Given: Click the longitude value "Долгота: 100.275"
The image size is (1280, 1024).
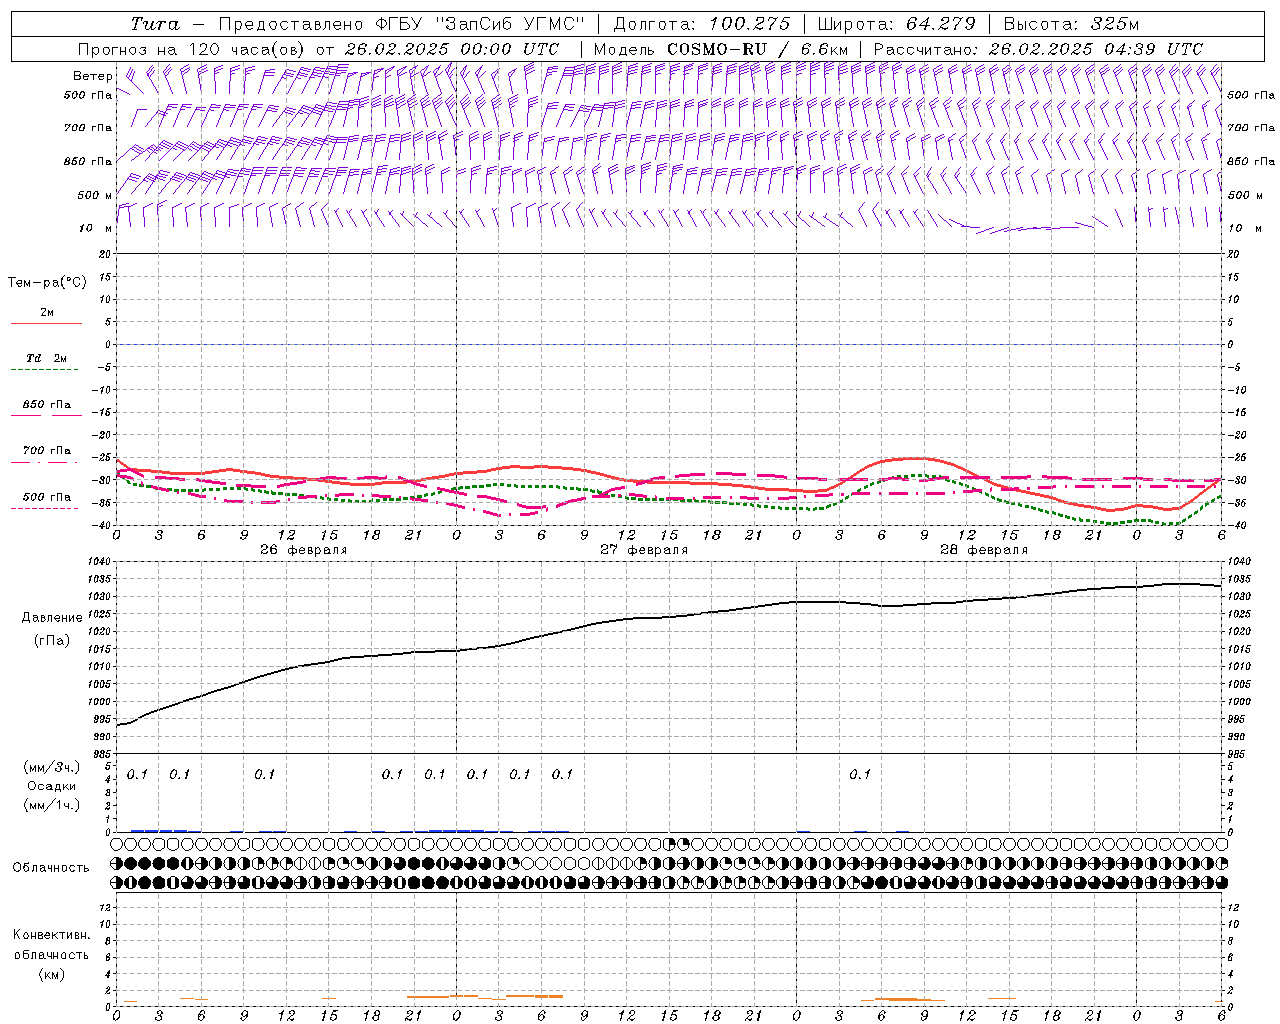Looking at the screenshot, I should (x=701, y=24).
